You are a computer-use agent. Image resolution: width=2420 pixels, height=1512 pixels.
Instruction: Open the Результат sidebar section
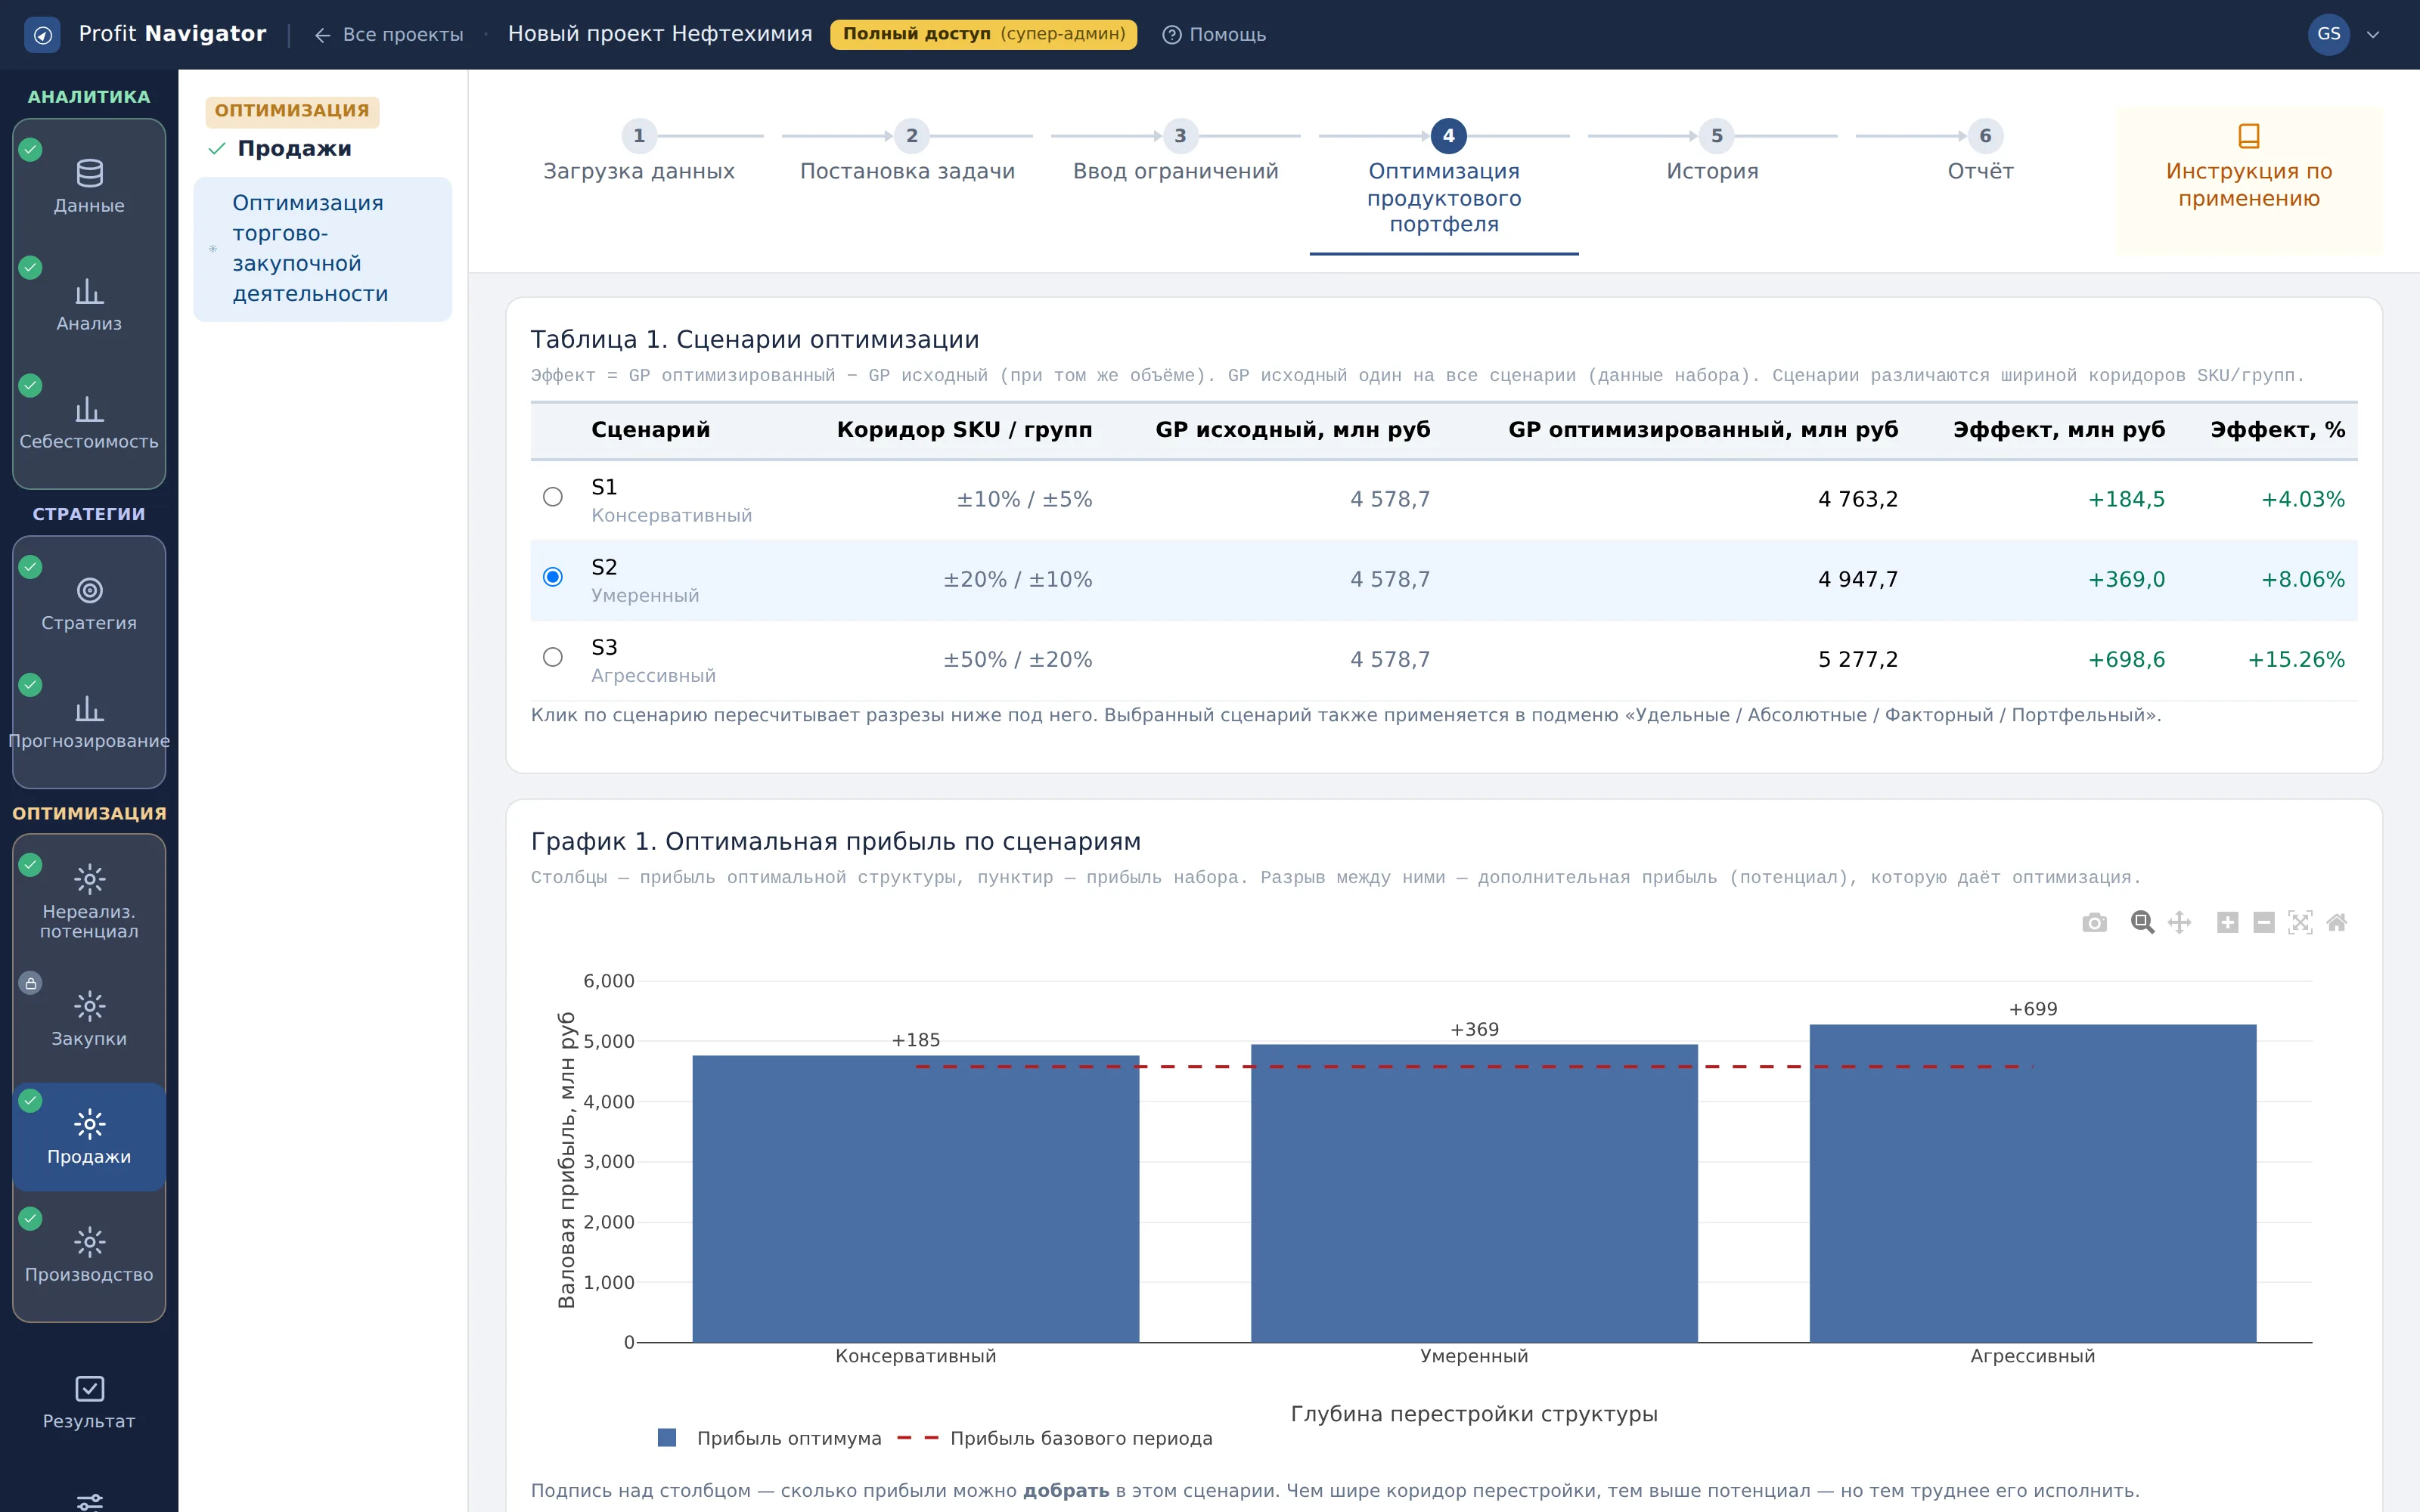89,1403
